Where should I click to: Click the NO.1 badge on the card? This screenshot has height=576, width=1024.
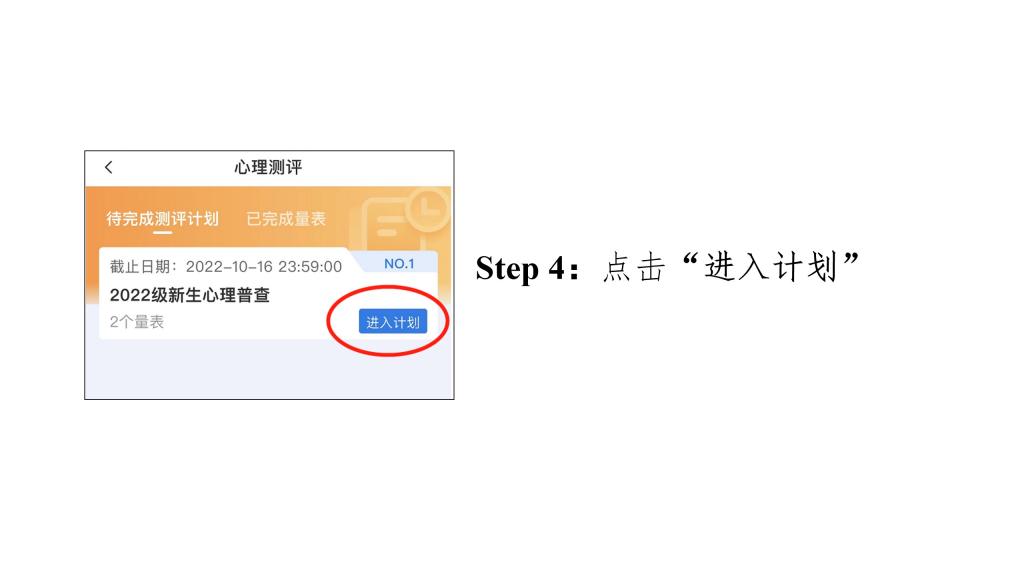coord(399,264)
